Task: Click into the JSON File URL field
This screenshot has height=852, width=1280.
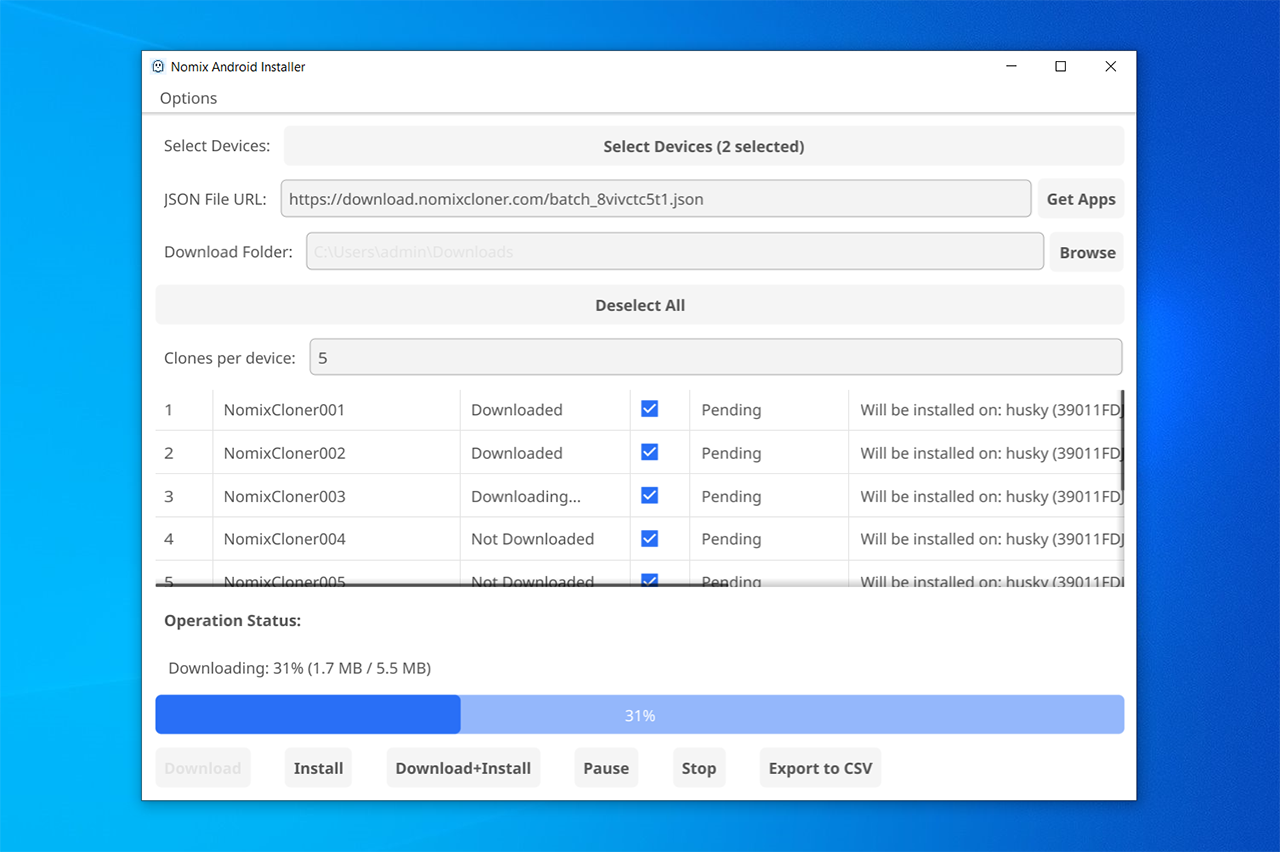Action: 655,199
